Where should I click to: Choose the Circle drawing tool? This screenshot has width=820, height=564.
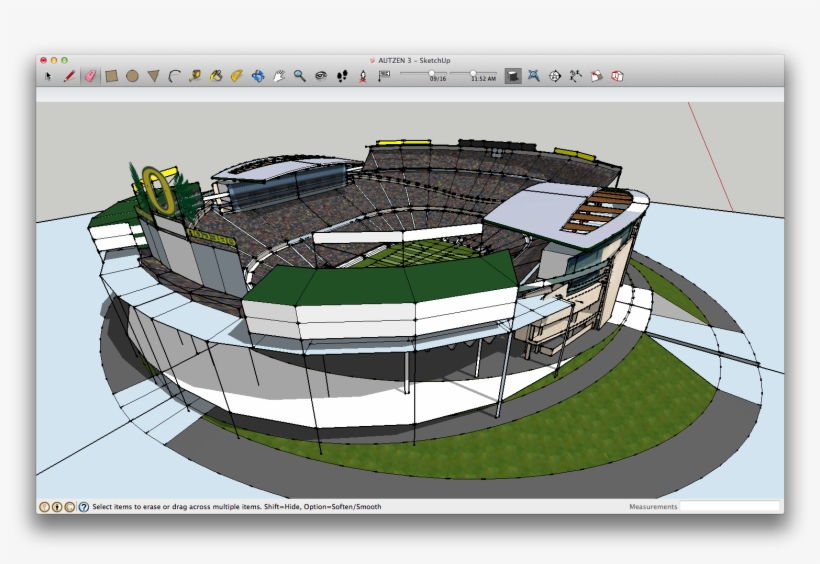point(132,76)
